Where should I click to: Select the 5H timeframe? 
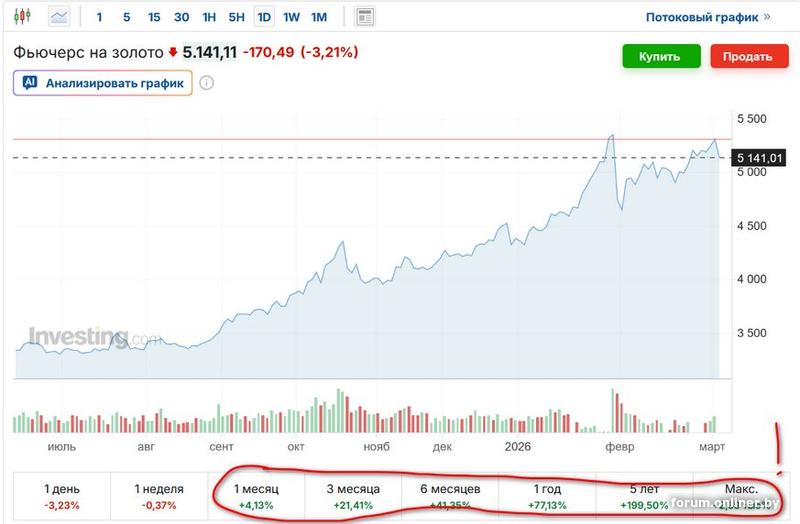coord(237,17)
